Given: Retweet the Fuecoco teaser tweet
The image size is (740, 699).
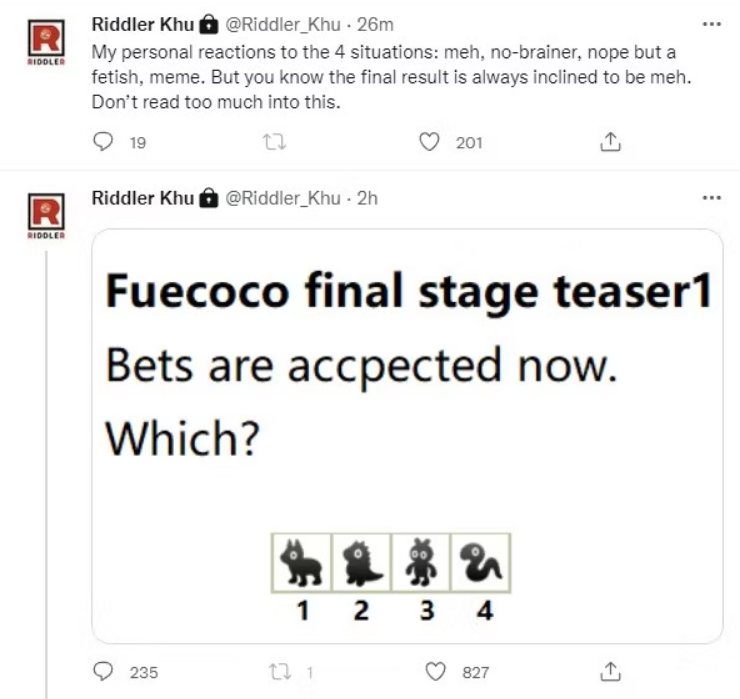Looking at the screenshot, I should (x=266, y=673).
